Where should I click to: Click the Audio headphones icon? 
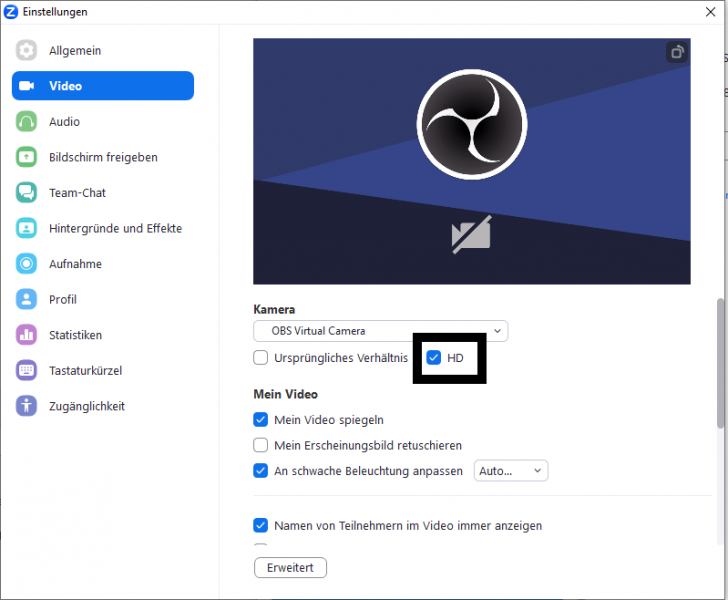coord(26,122)
